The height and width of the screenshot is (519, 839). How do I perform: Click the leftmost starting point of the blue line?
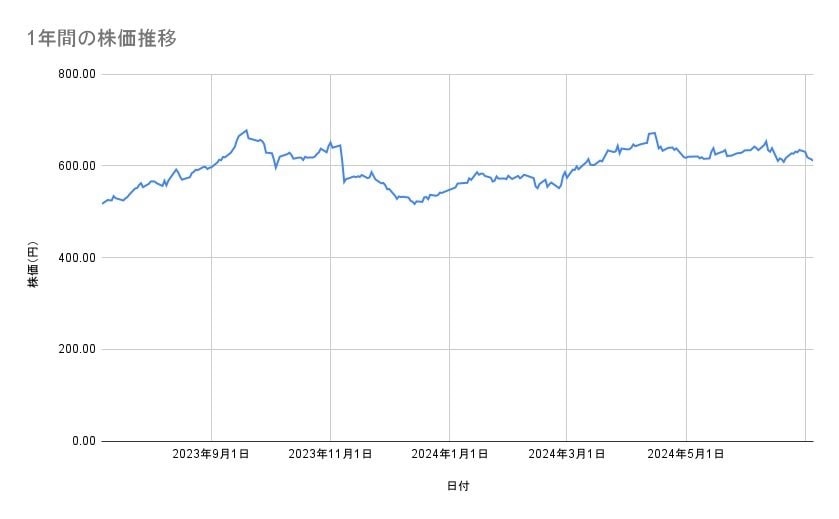(x=103, y=204)
